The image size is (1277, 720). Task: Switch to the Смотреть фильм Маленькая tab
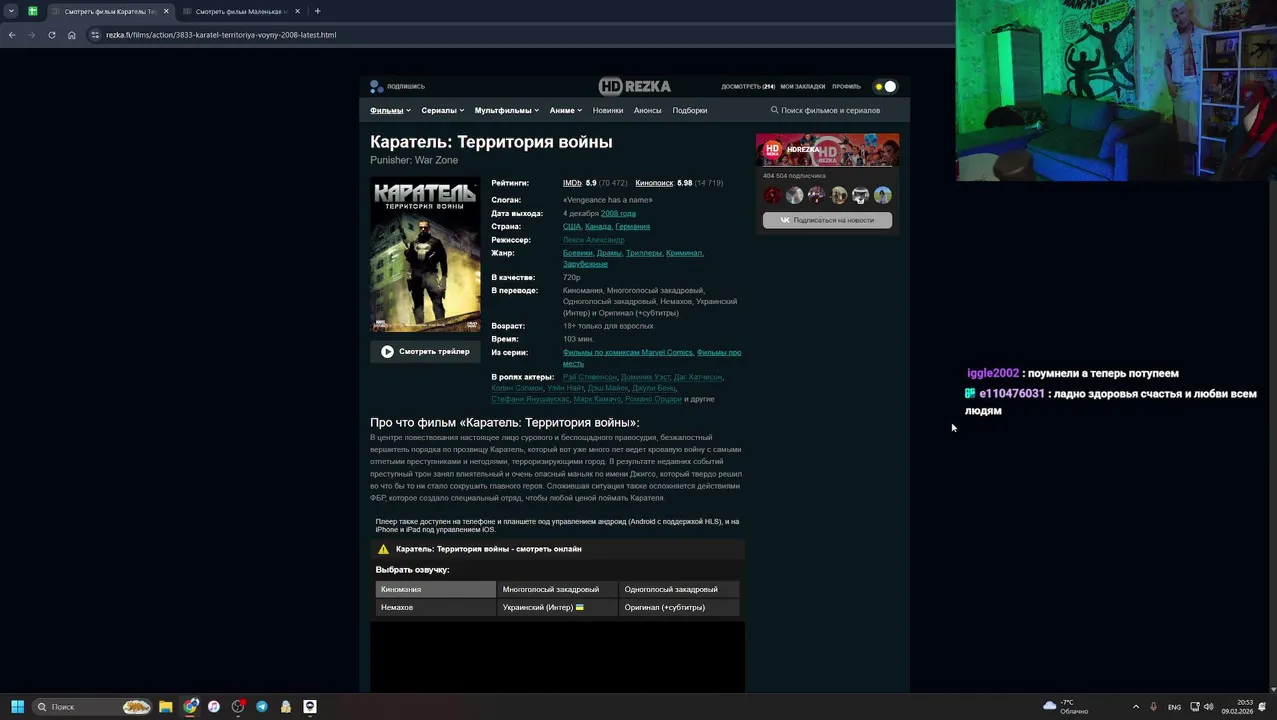click(x=240, y=11)
